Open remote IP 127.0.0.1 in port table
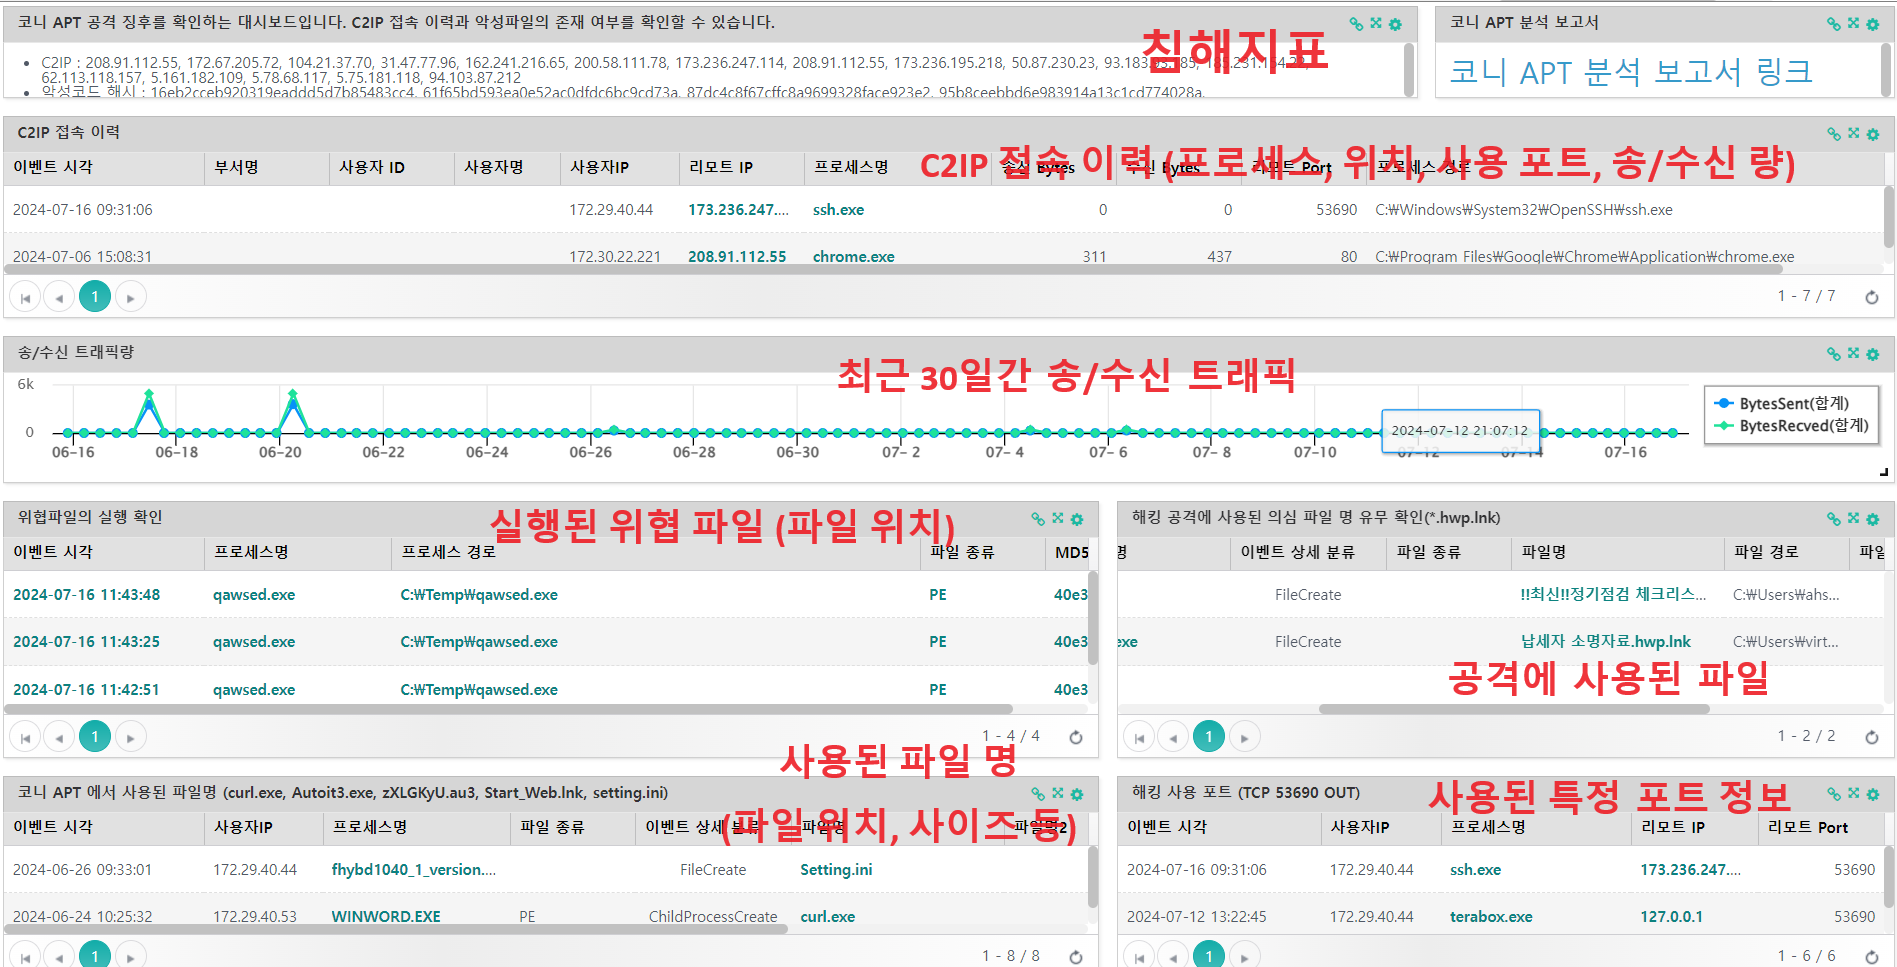 point(1671,917)
